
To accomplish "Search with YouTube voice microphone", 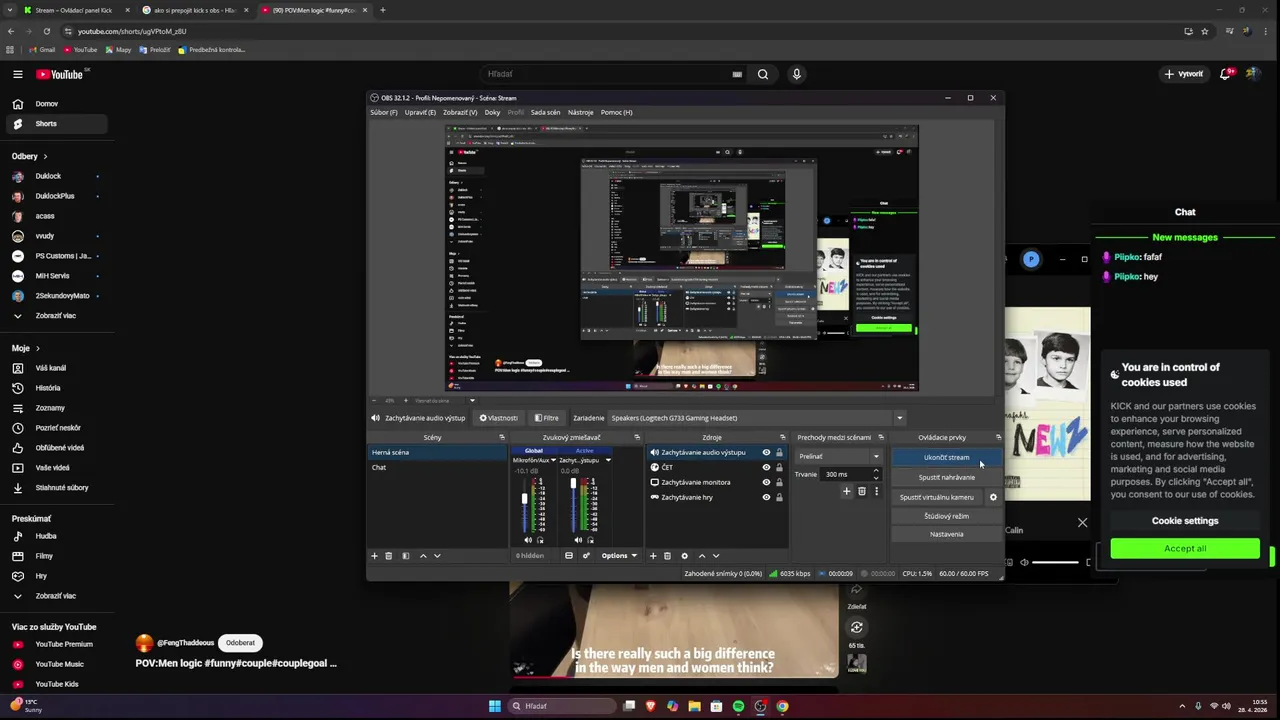I will click(x=797, y=74).
